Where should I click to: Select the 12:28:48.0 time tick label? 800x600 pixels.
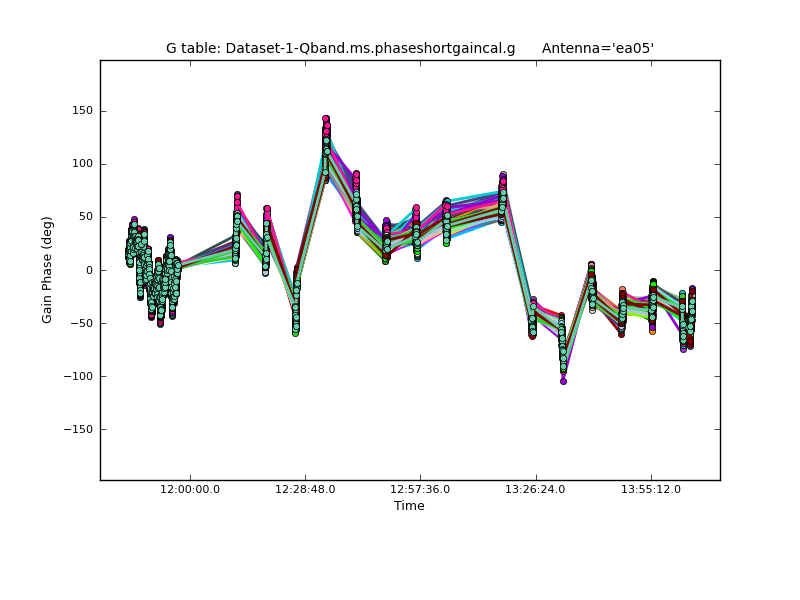tap(305, 489)
